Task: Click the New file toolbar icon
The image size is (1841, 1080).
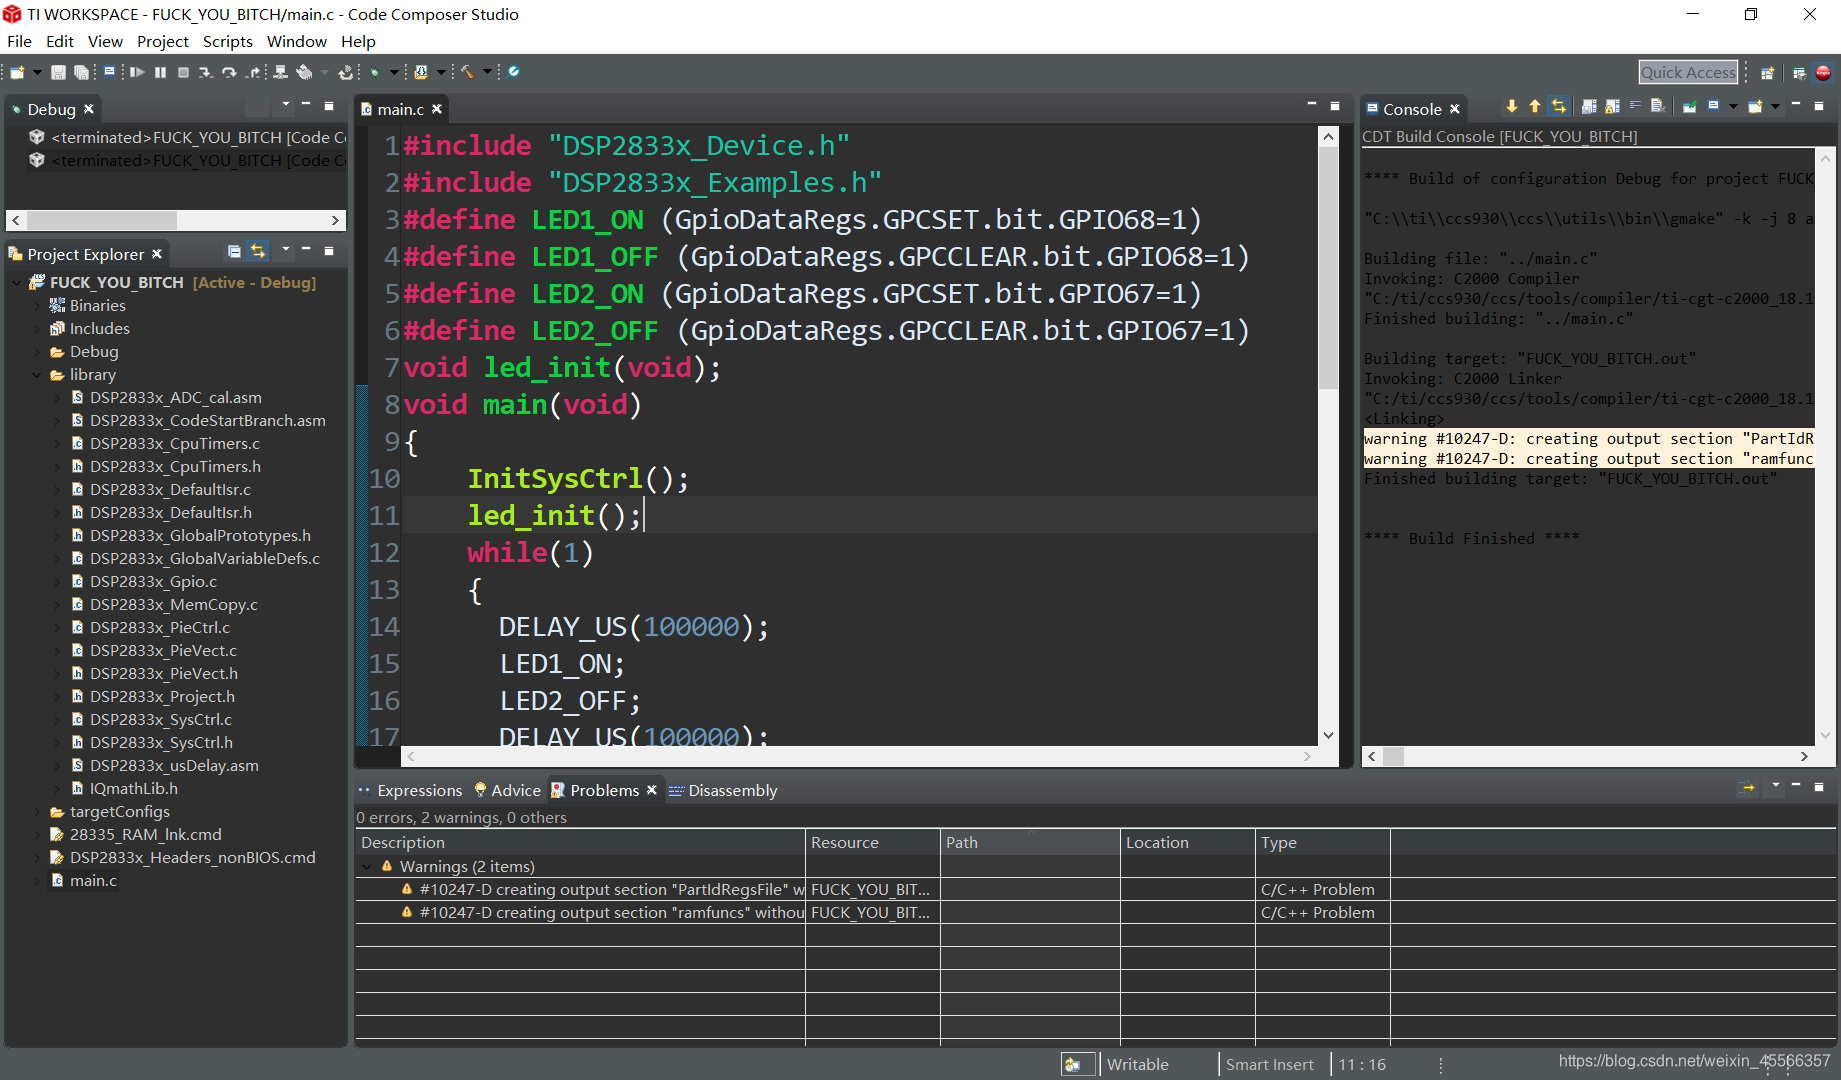Action: click(17, 72)
